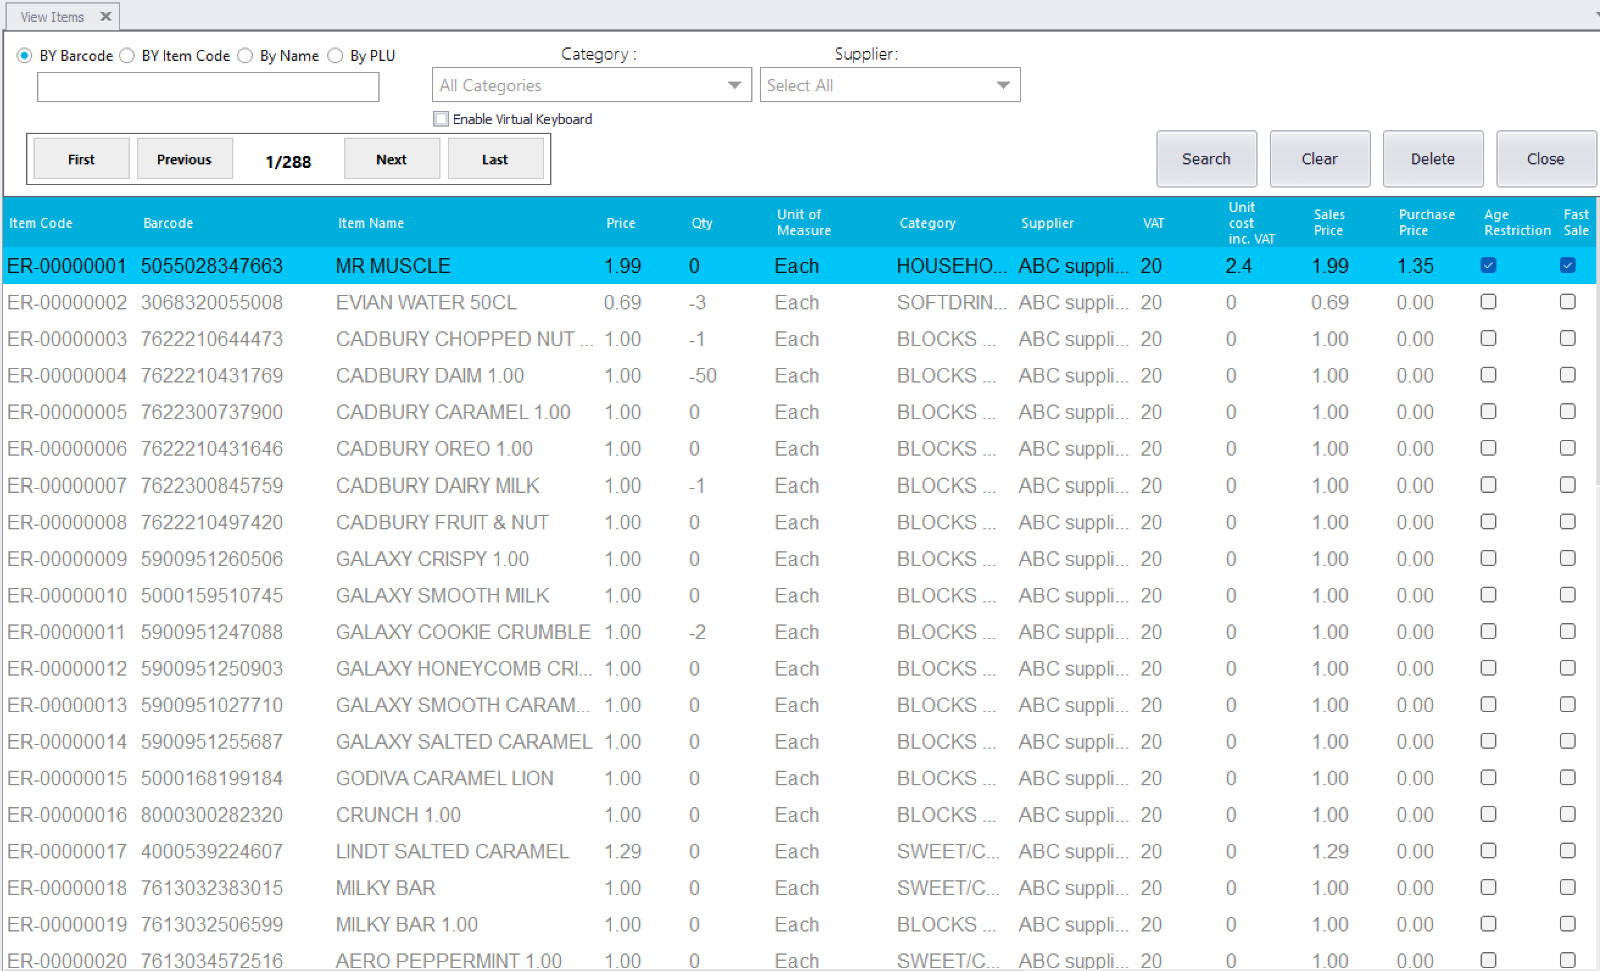
Task: Check Age Restriction for EVIAN WATER 50CL
Action: coord(1488,301)
